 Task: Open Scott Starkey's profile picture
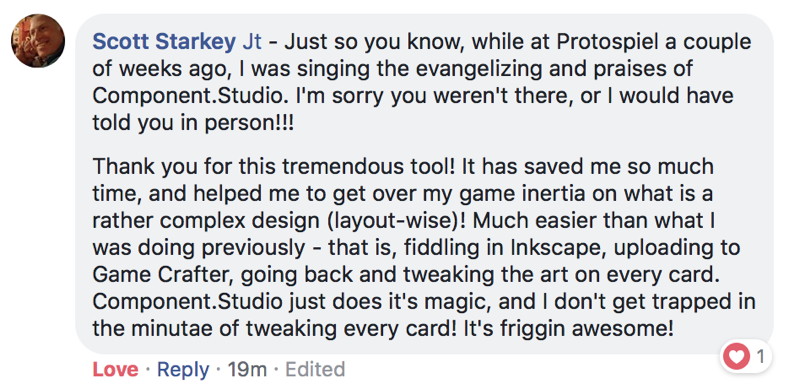pos(38,41)
